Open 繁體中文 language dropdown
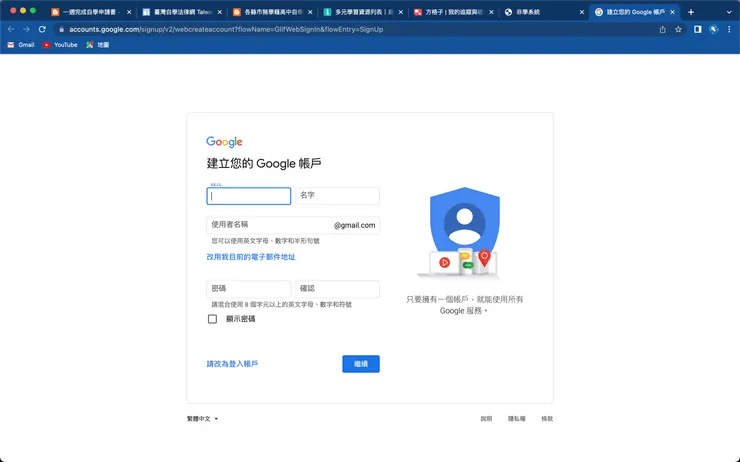The image size is (740, 462). pos(202,419)
